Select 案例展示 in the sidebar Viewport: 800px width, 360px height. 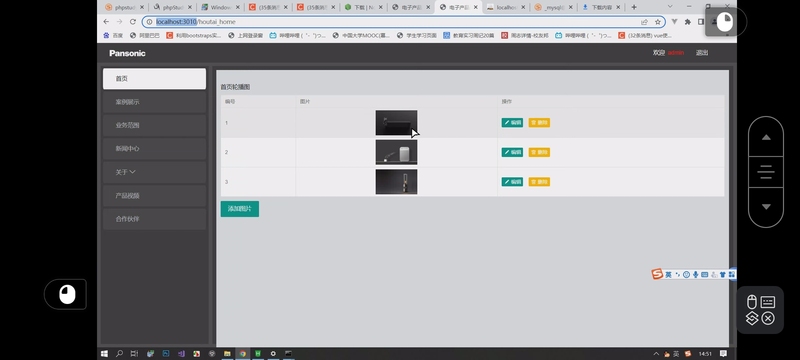click(x=154, y=102)
